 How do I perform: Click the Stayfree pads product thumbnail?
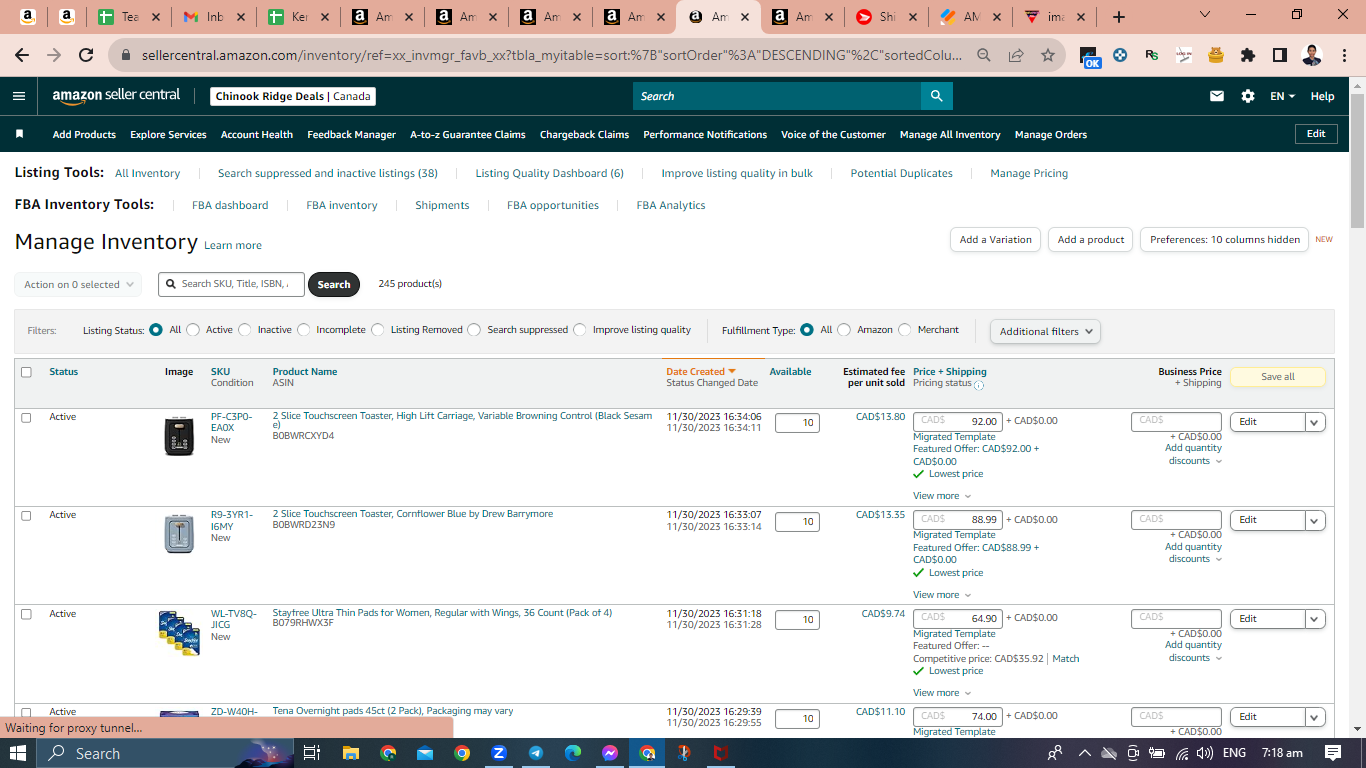coord(180,632)
